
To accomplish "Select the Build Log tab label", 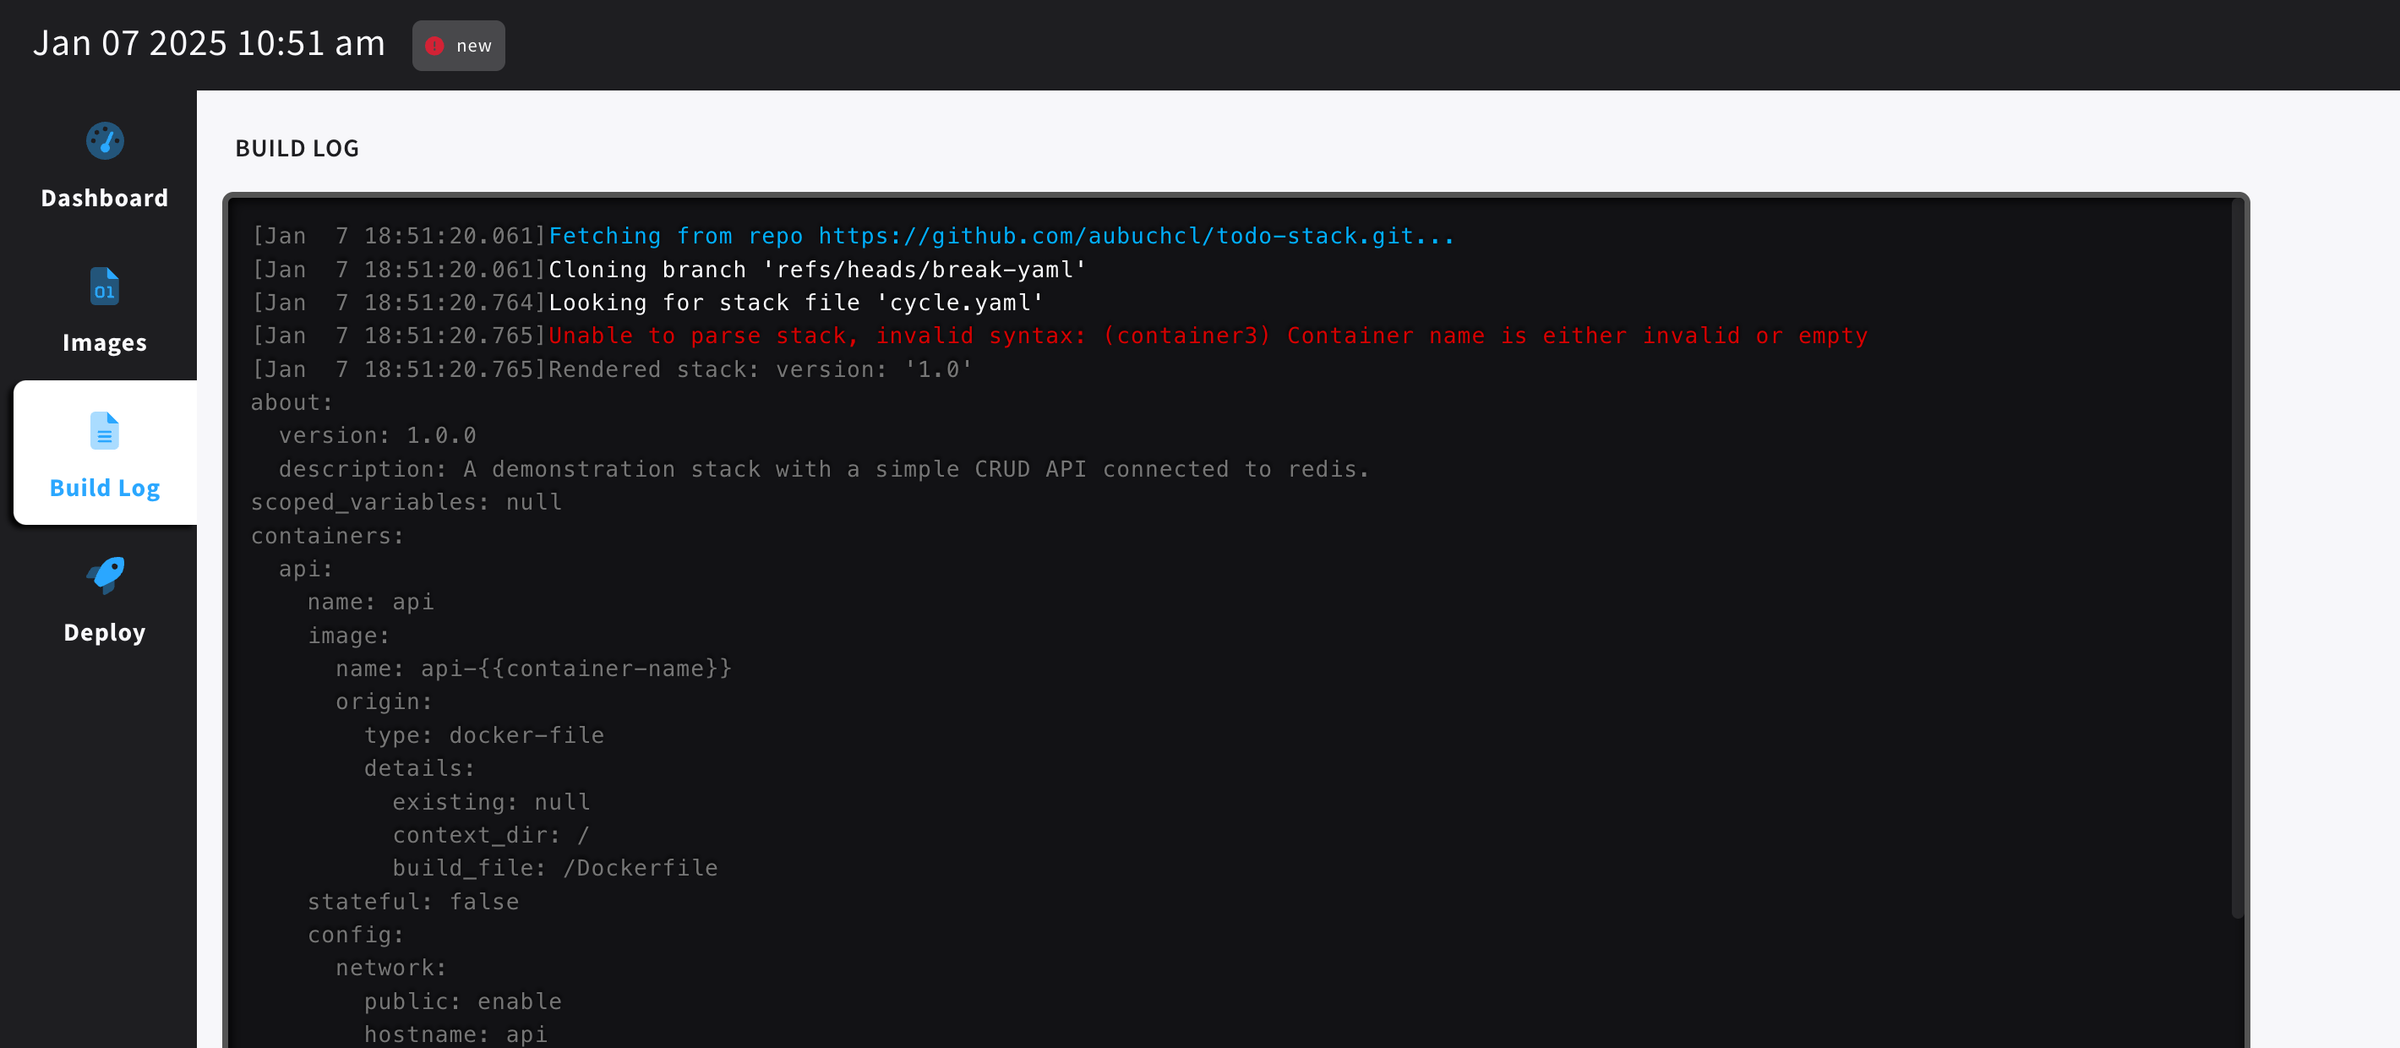I will 105,488.
